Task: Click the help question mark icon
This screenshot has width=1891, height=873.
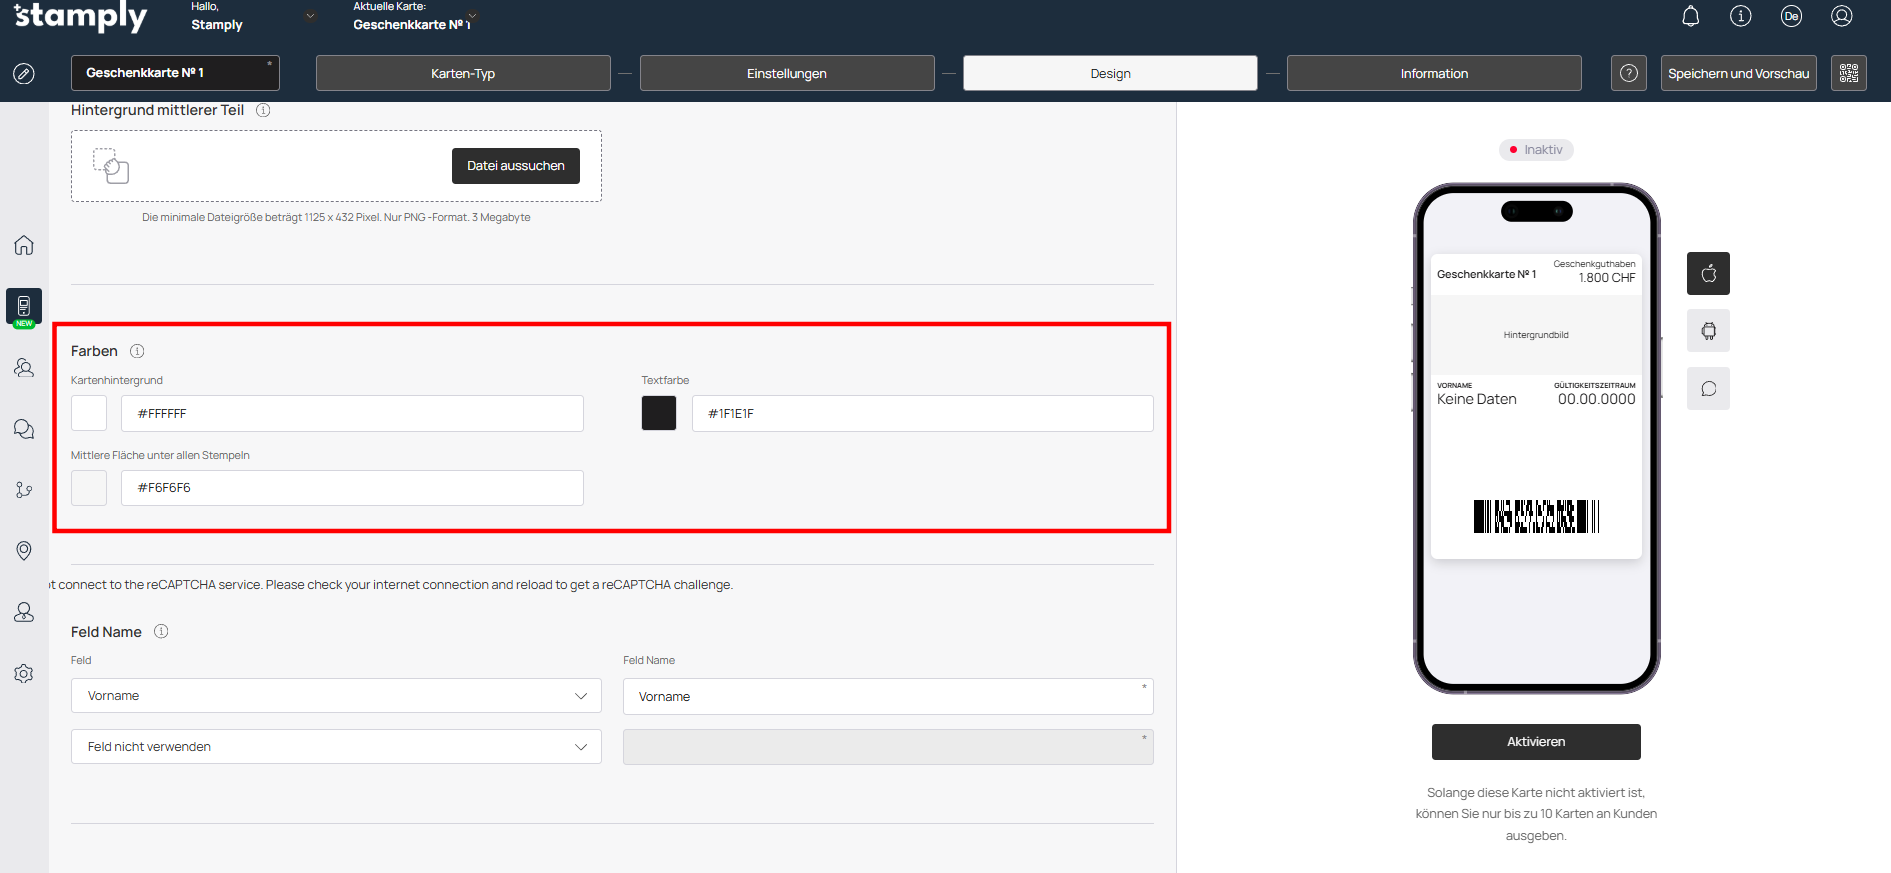Action: (x=1629, y=73)
